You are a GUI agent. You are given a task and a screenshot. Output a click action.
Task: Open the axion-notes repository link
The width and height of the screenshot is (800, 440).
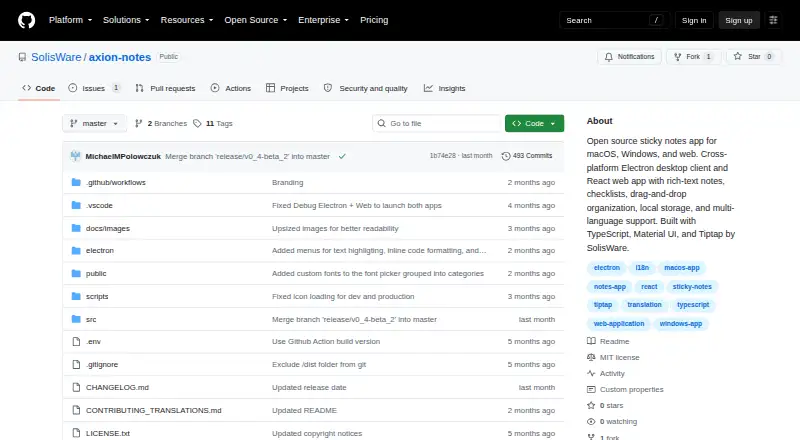(x=120, y=57)
